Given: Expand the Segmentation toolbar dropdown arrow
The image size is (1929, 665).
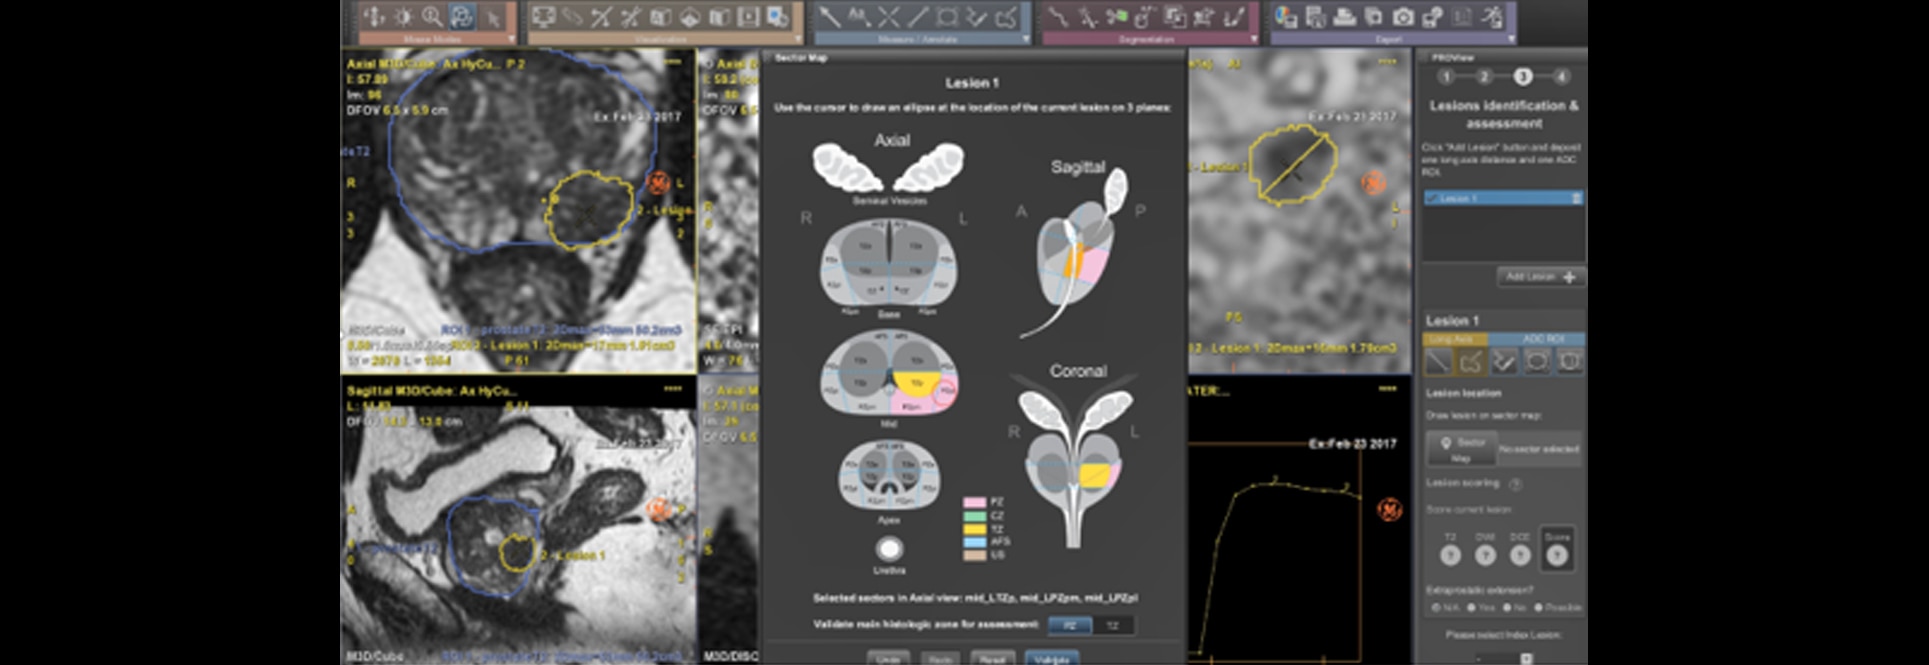Looking at the screenshot, I should tap(1254, 39).
